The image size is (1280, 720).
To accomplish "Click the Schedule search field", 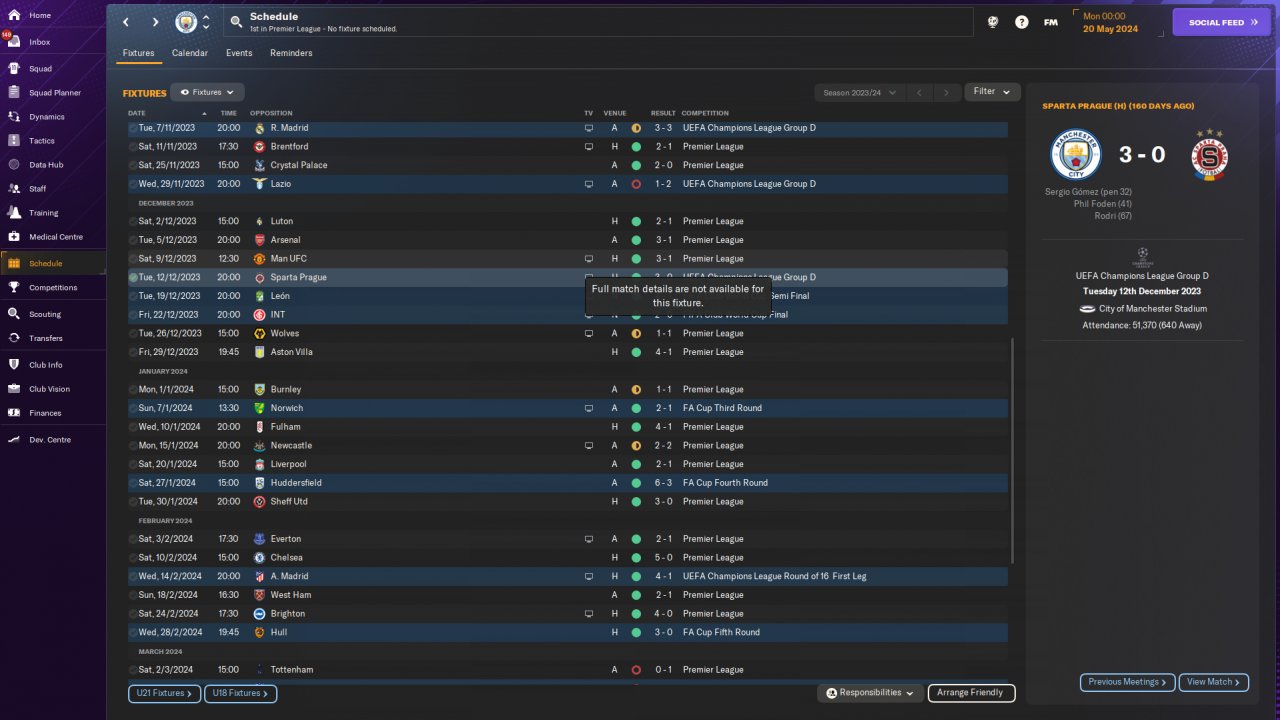I will coord(598,22).
